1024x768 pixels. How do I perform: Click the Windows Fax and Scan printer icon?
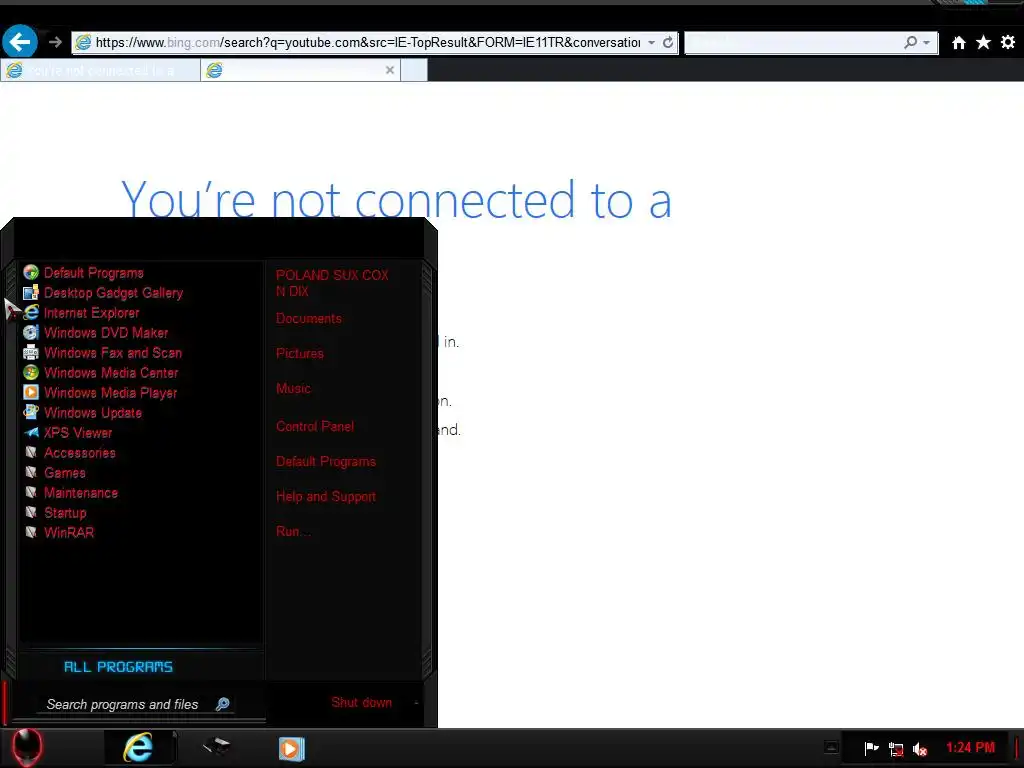[31, 353]
